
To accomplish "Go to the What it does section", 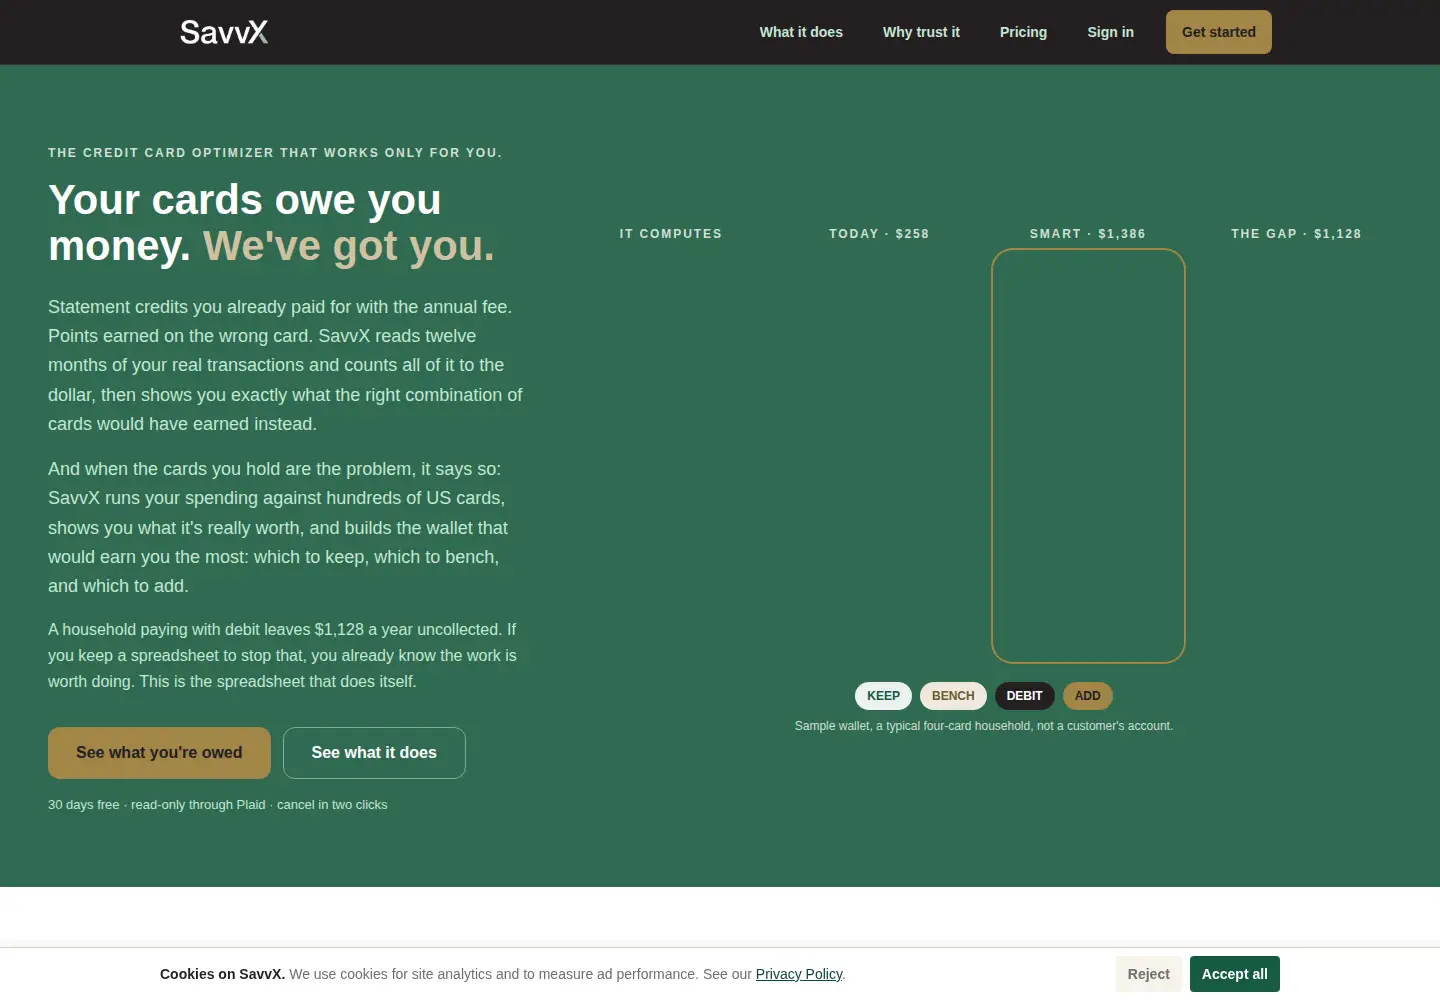I will point(801,32).
